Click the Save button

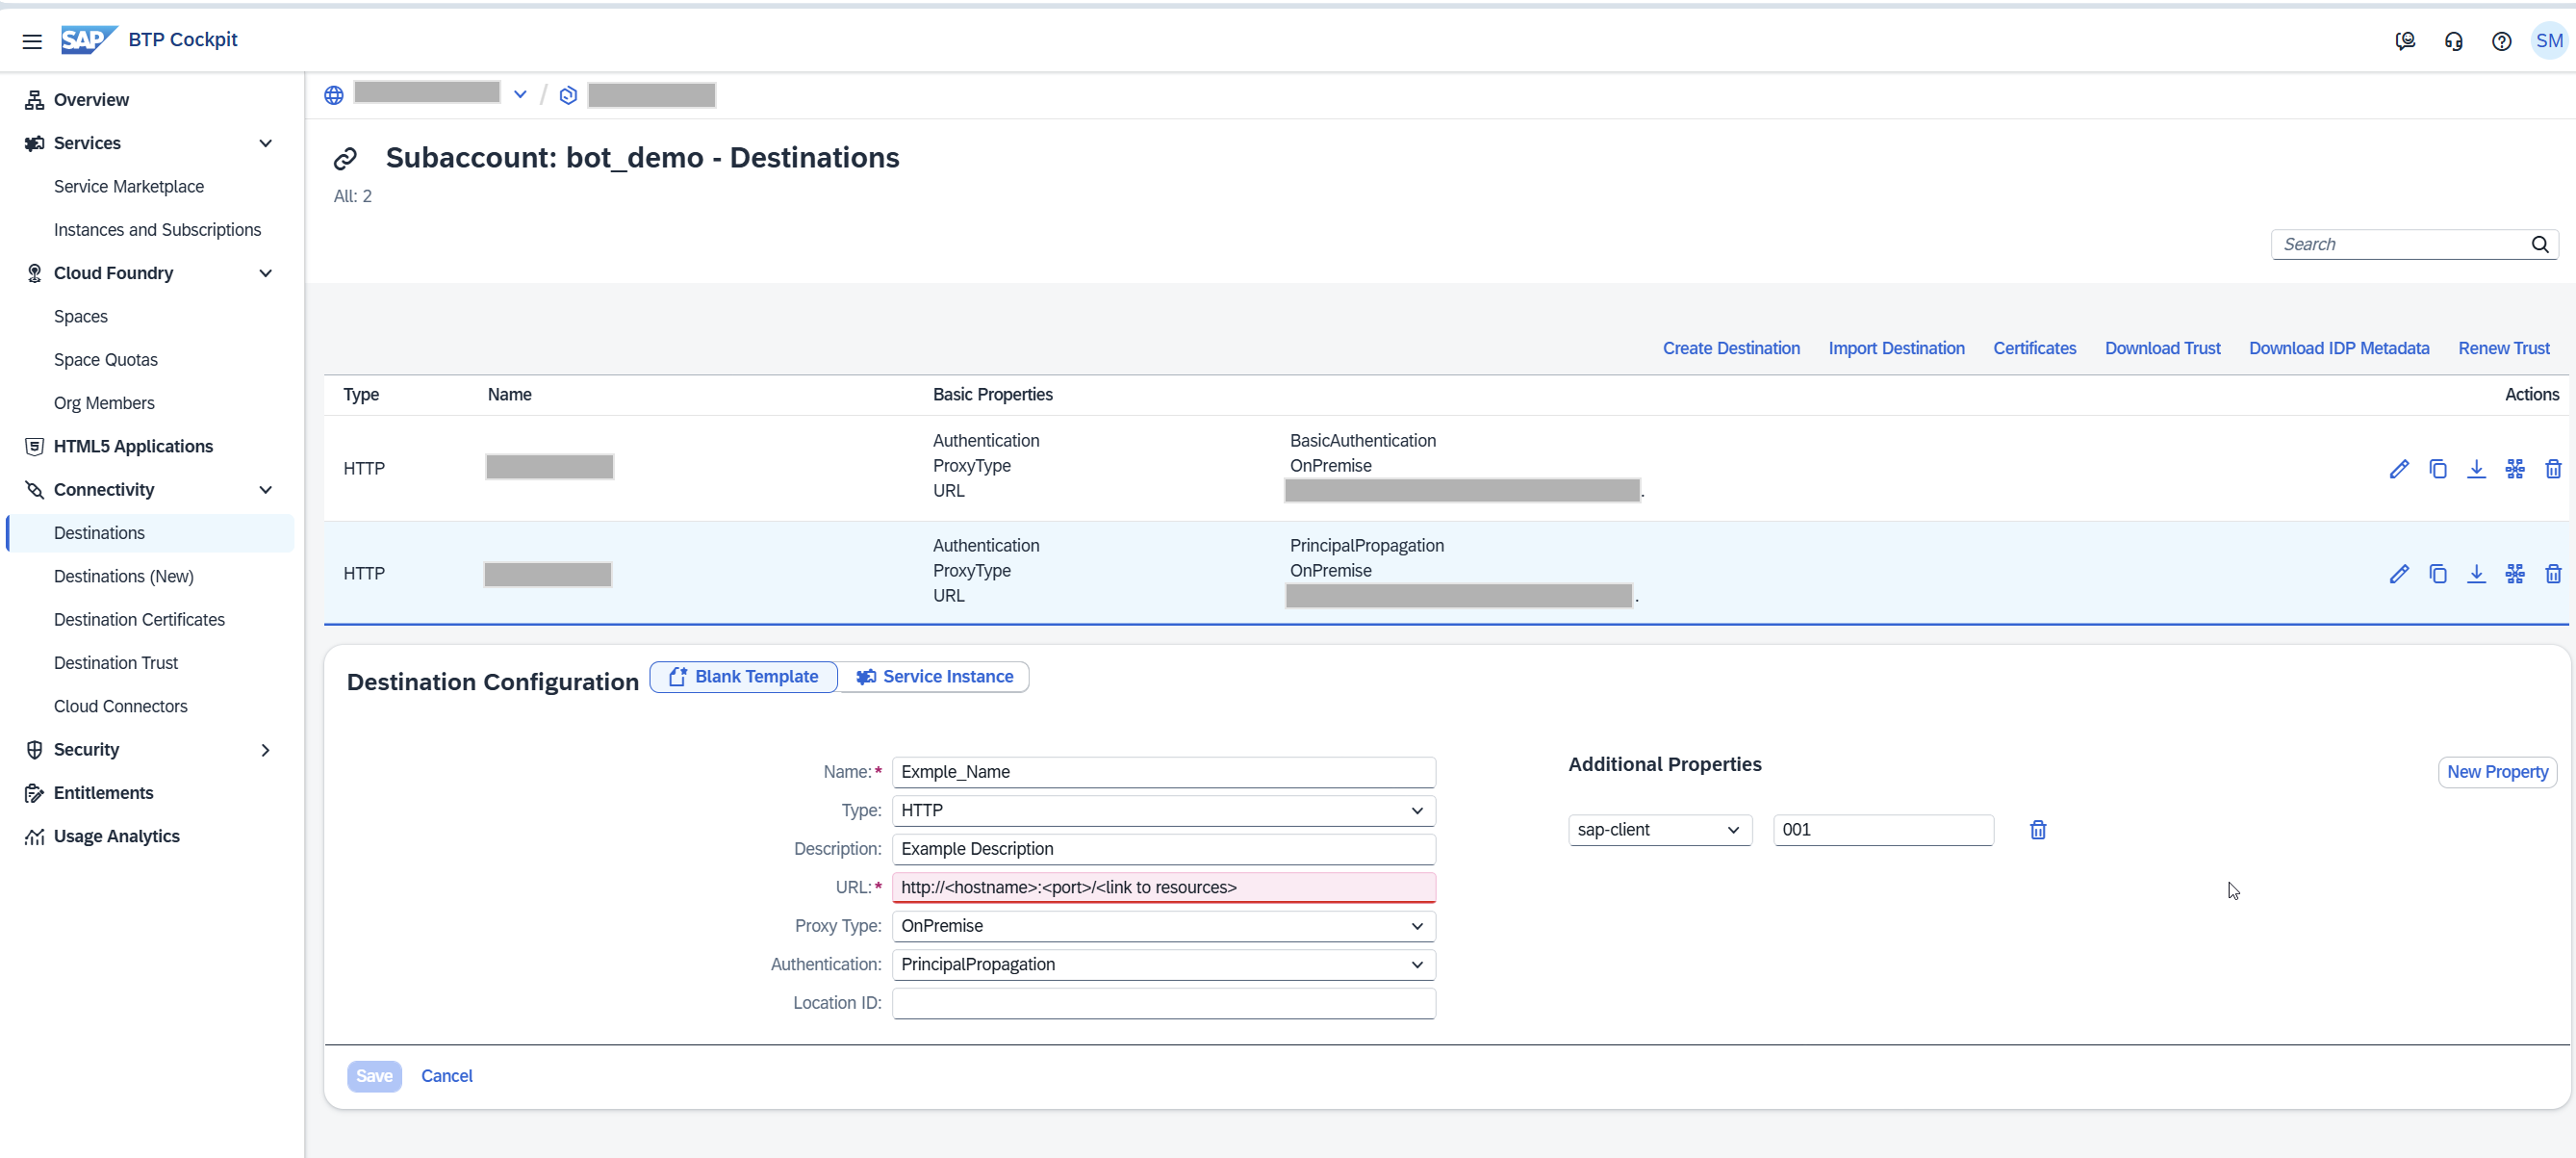pos(374,1076)
